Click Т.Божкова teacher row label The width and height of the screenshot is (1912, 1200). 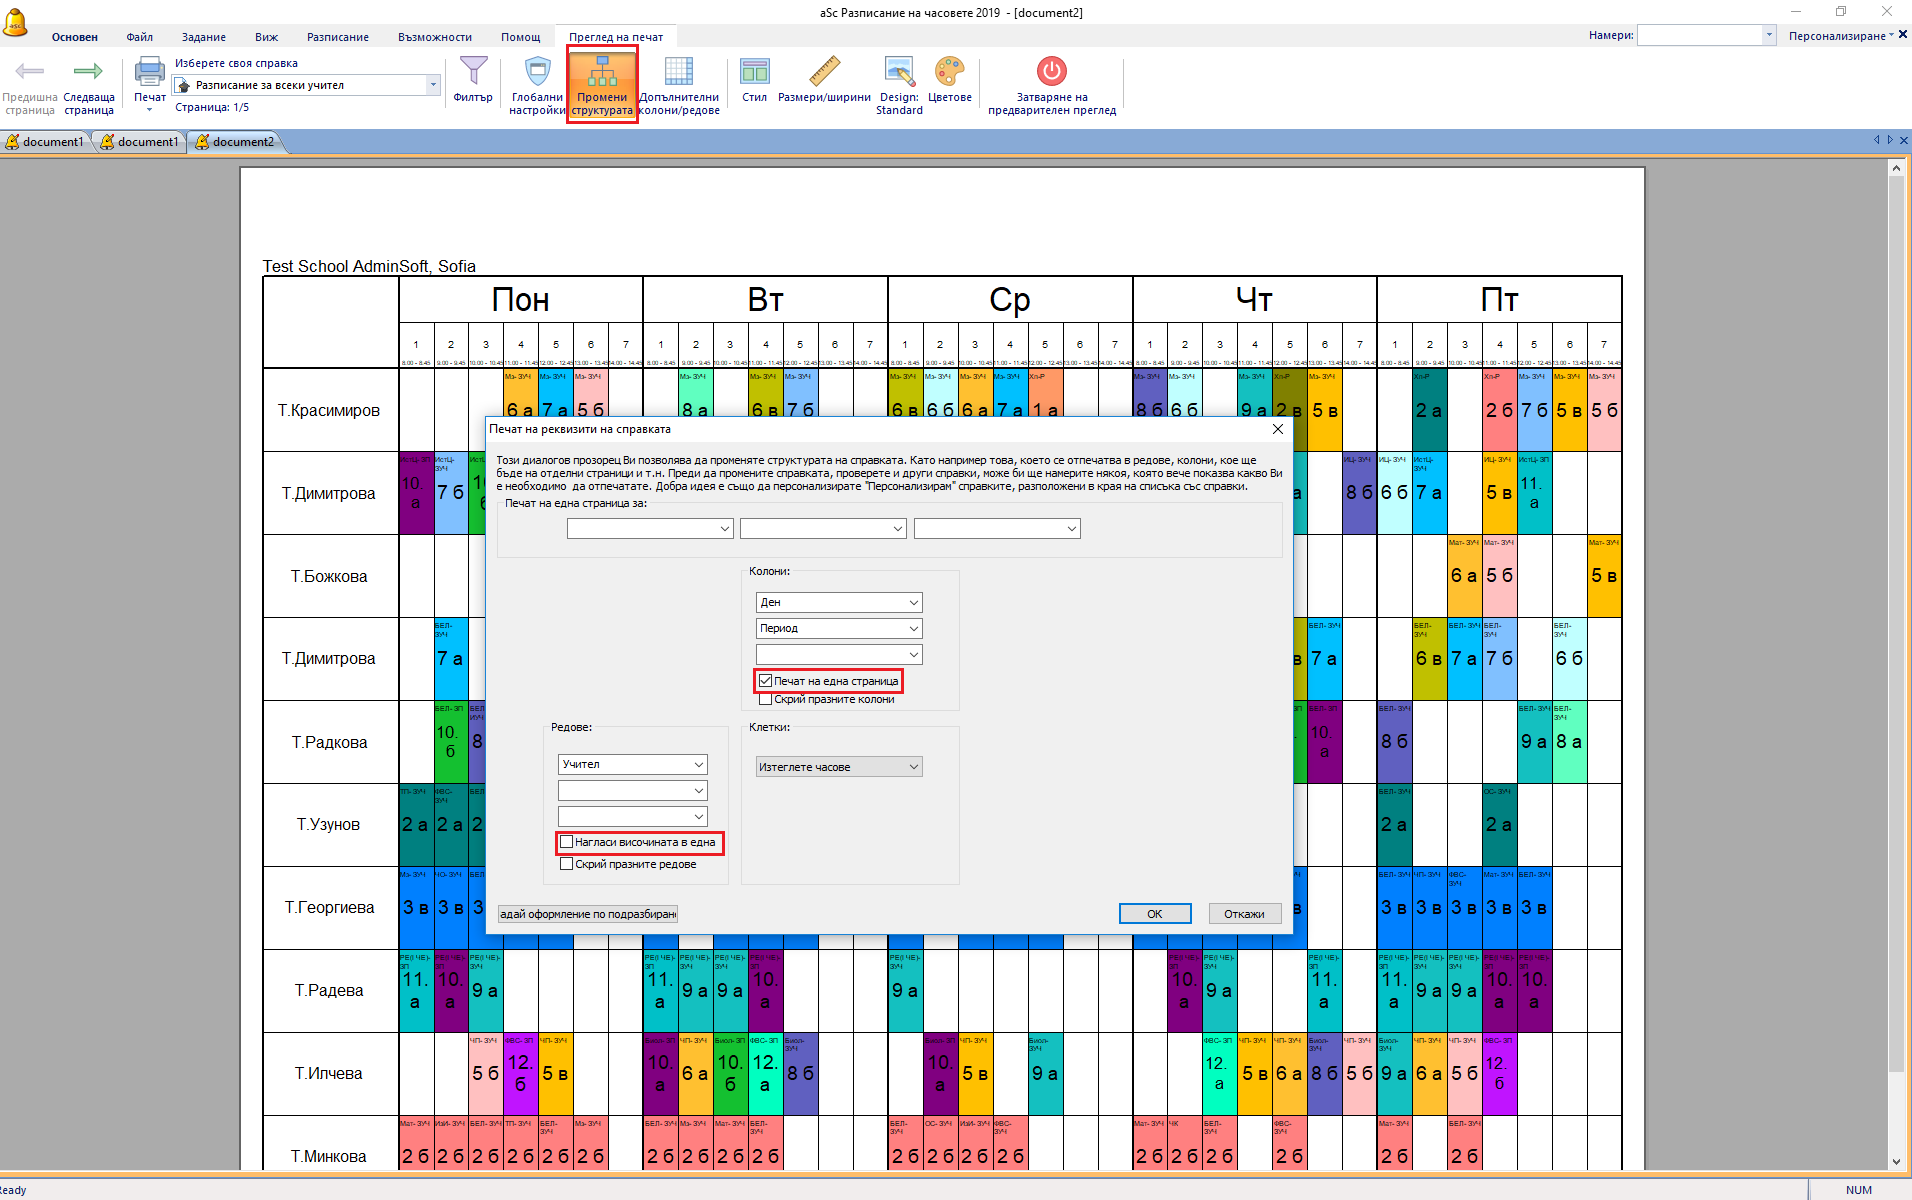click(329, 576)
